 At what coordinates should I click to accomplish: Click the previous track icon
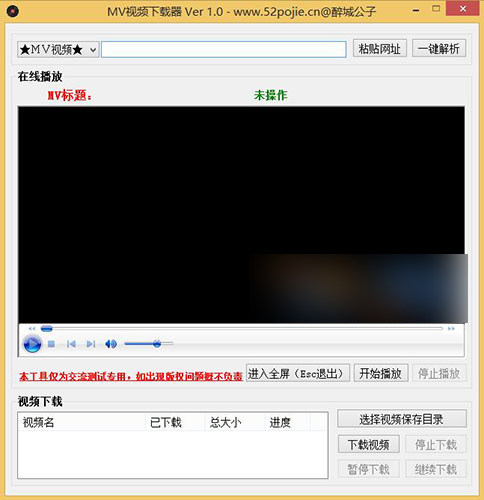71,344
